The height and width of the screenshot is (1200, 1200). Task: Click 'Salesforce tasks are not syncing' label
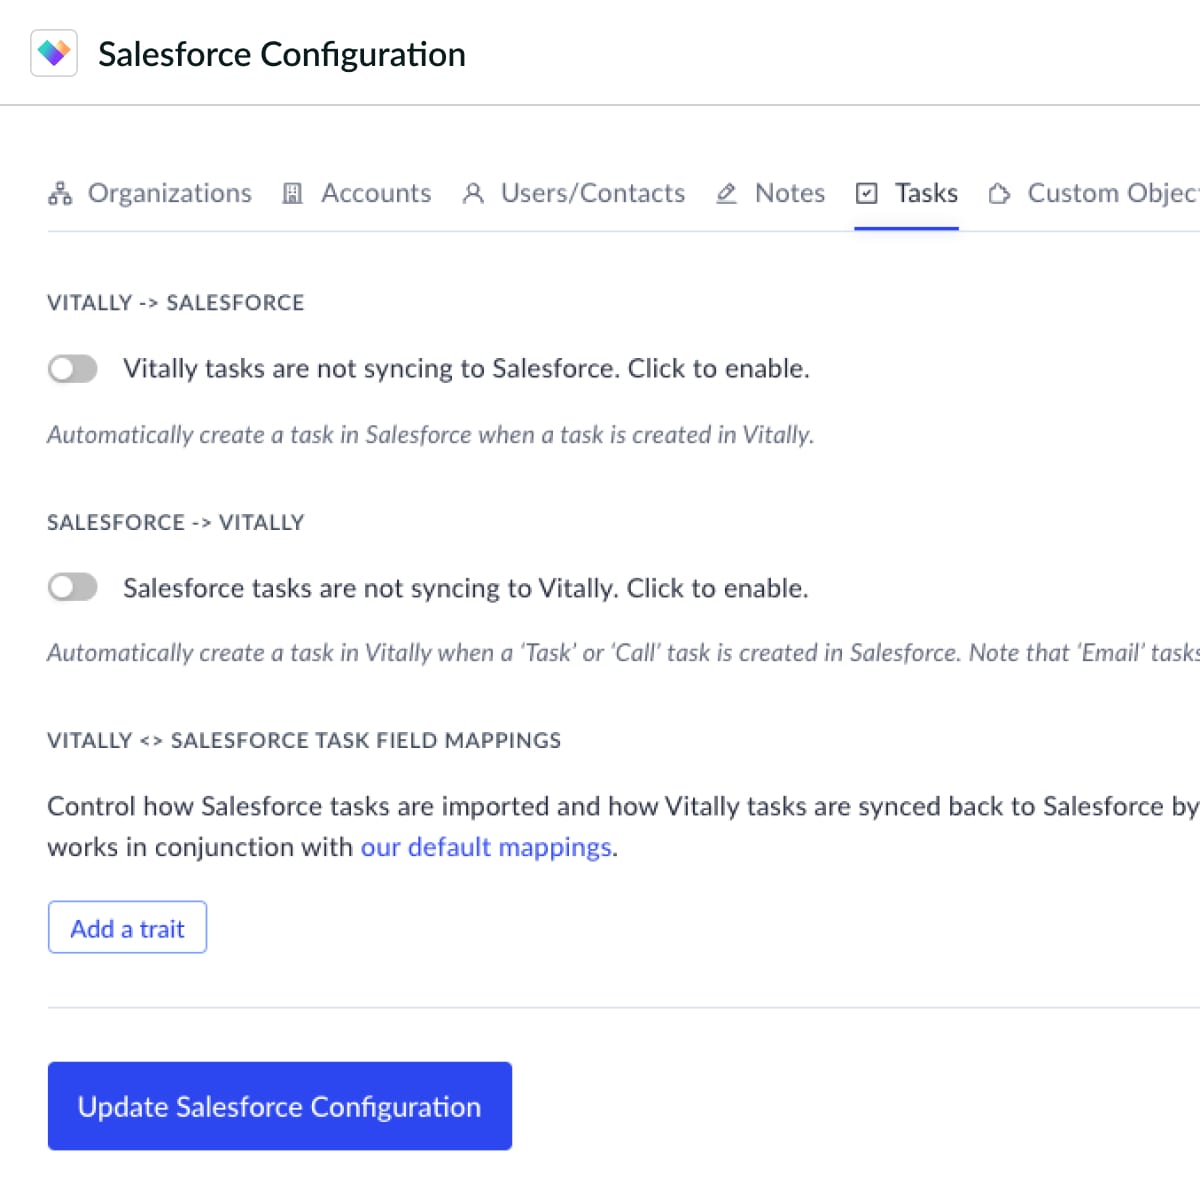(466, 588)
